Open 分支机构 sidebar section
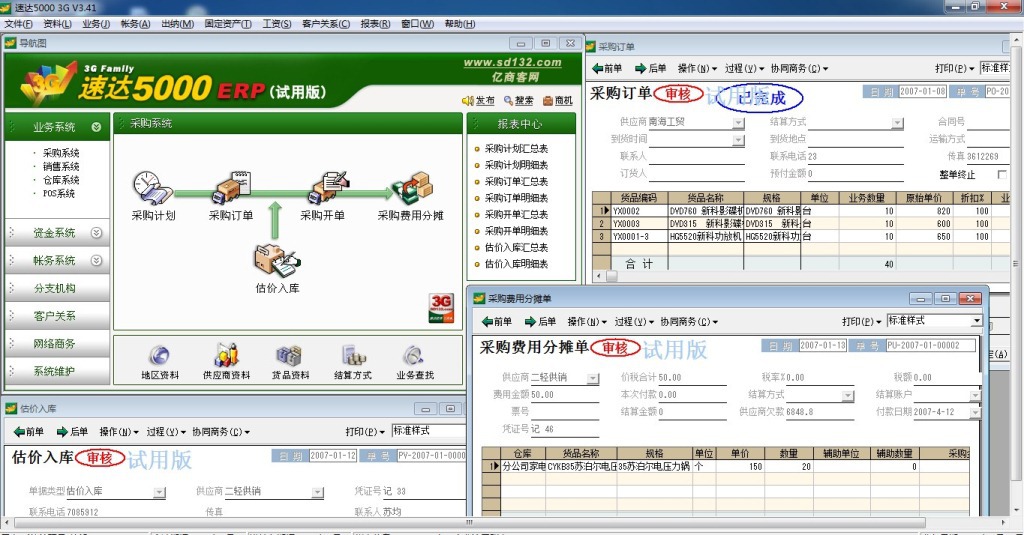1024x535 pixels. [x=57, y=288]
